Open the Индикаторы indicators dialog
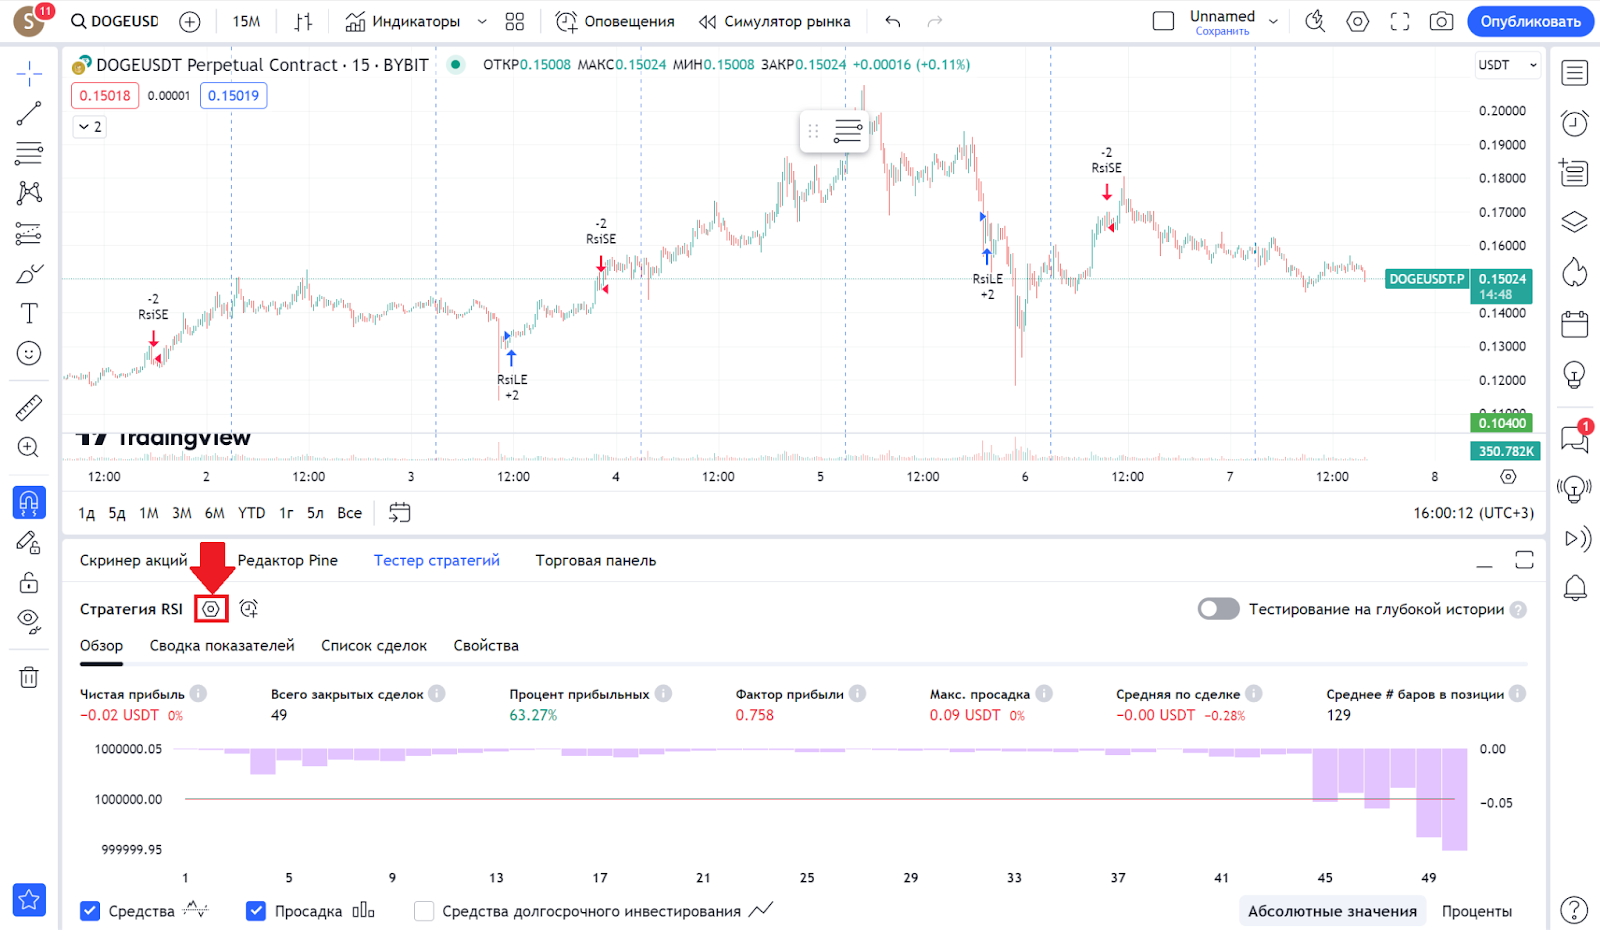The height and width of the screenshot is (930, 1600). pyautogui.click(x=402, y=21)
